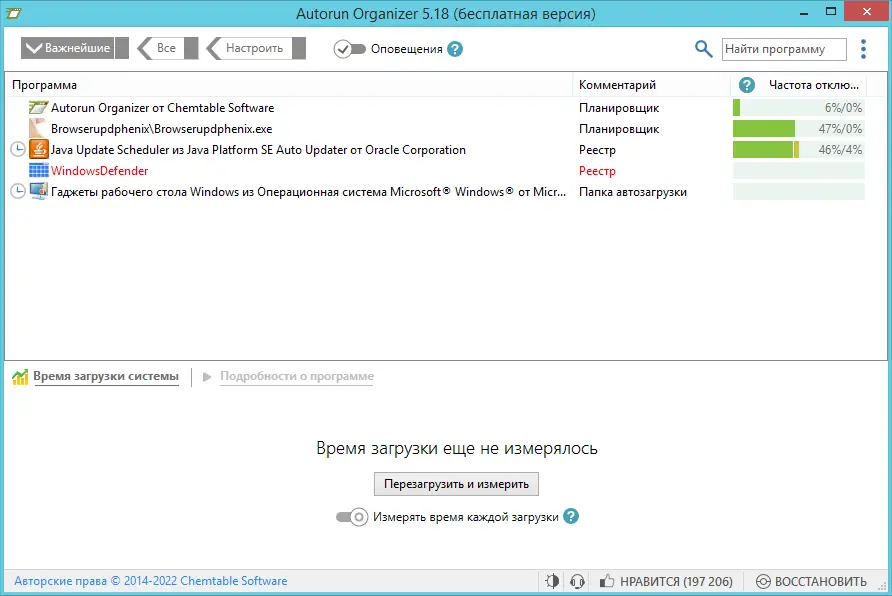The width and height of the screenshot is (892, 596).
Task: Switch to Время загрузки системы tab
Action: coord(106,376)
